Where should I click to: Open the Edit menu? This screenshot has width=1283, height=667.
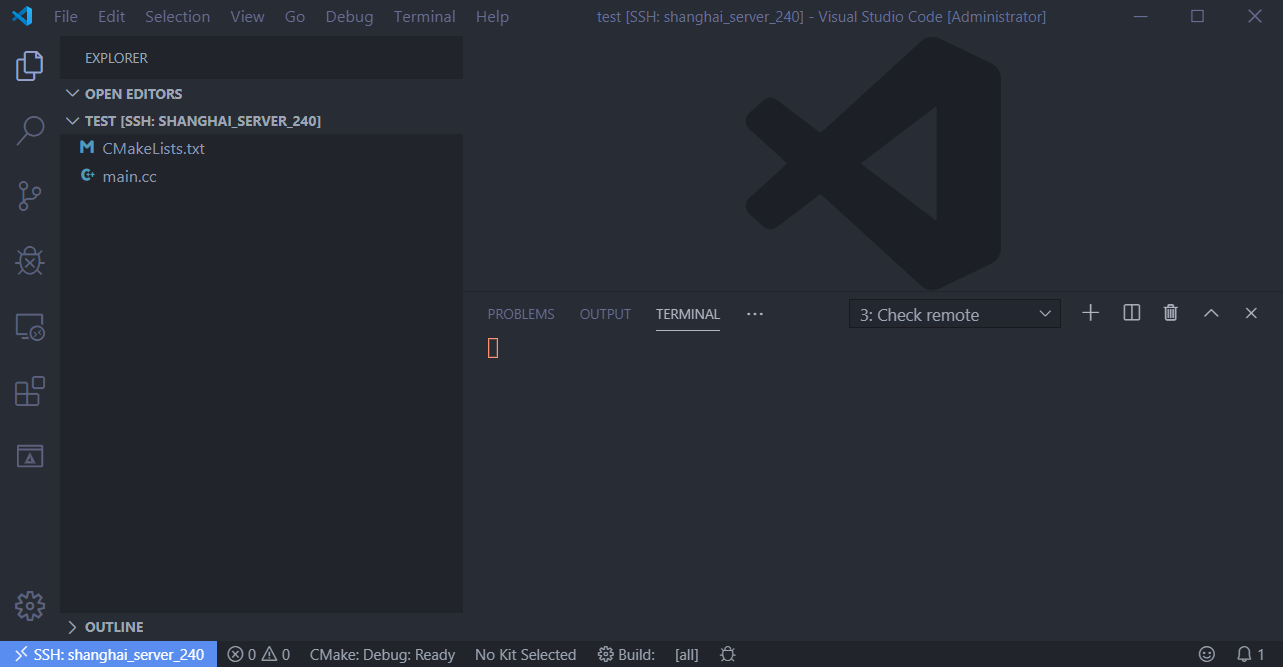pyautogui.click(x=111, y=16)
